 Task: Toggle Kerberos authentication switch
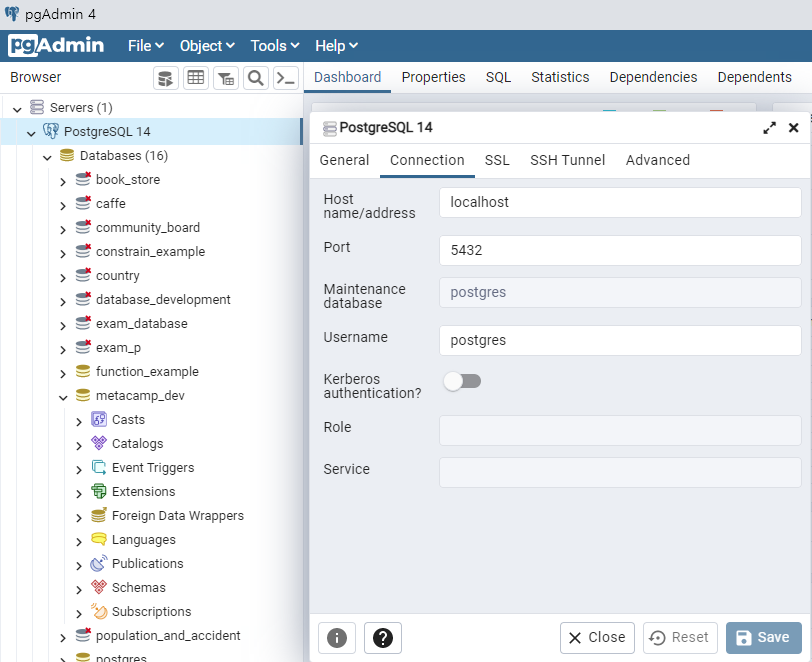click(462, 381)
